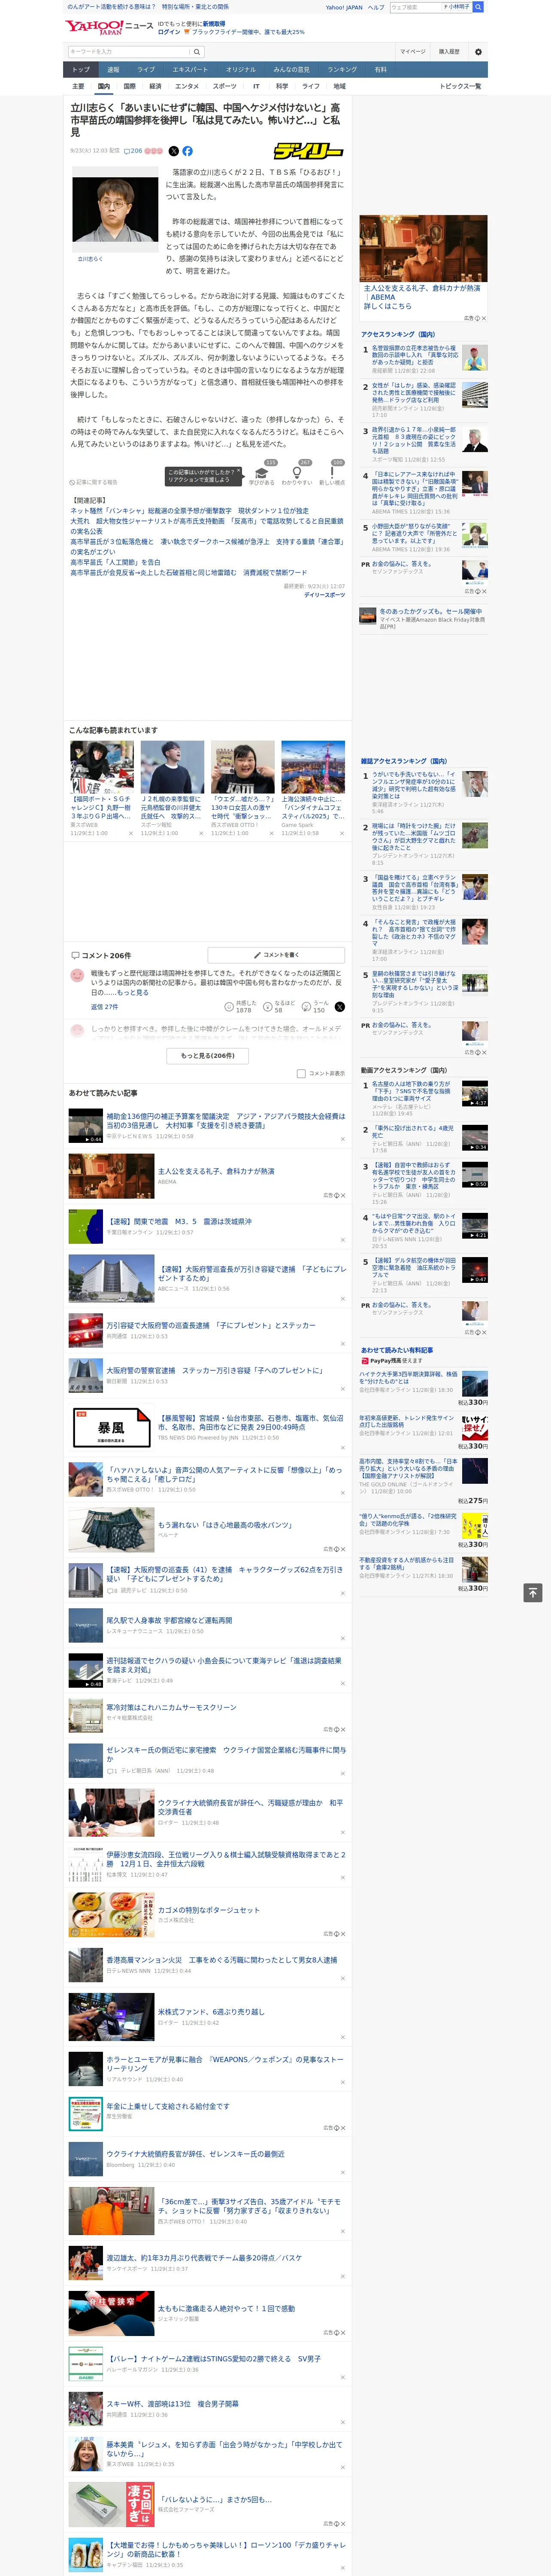Image resolution: width=551 pixels, height=2576 pixels.
Task: Open スキーW杯、渡部暁は13位 article
Action: (x=172, y=2403)
